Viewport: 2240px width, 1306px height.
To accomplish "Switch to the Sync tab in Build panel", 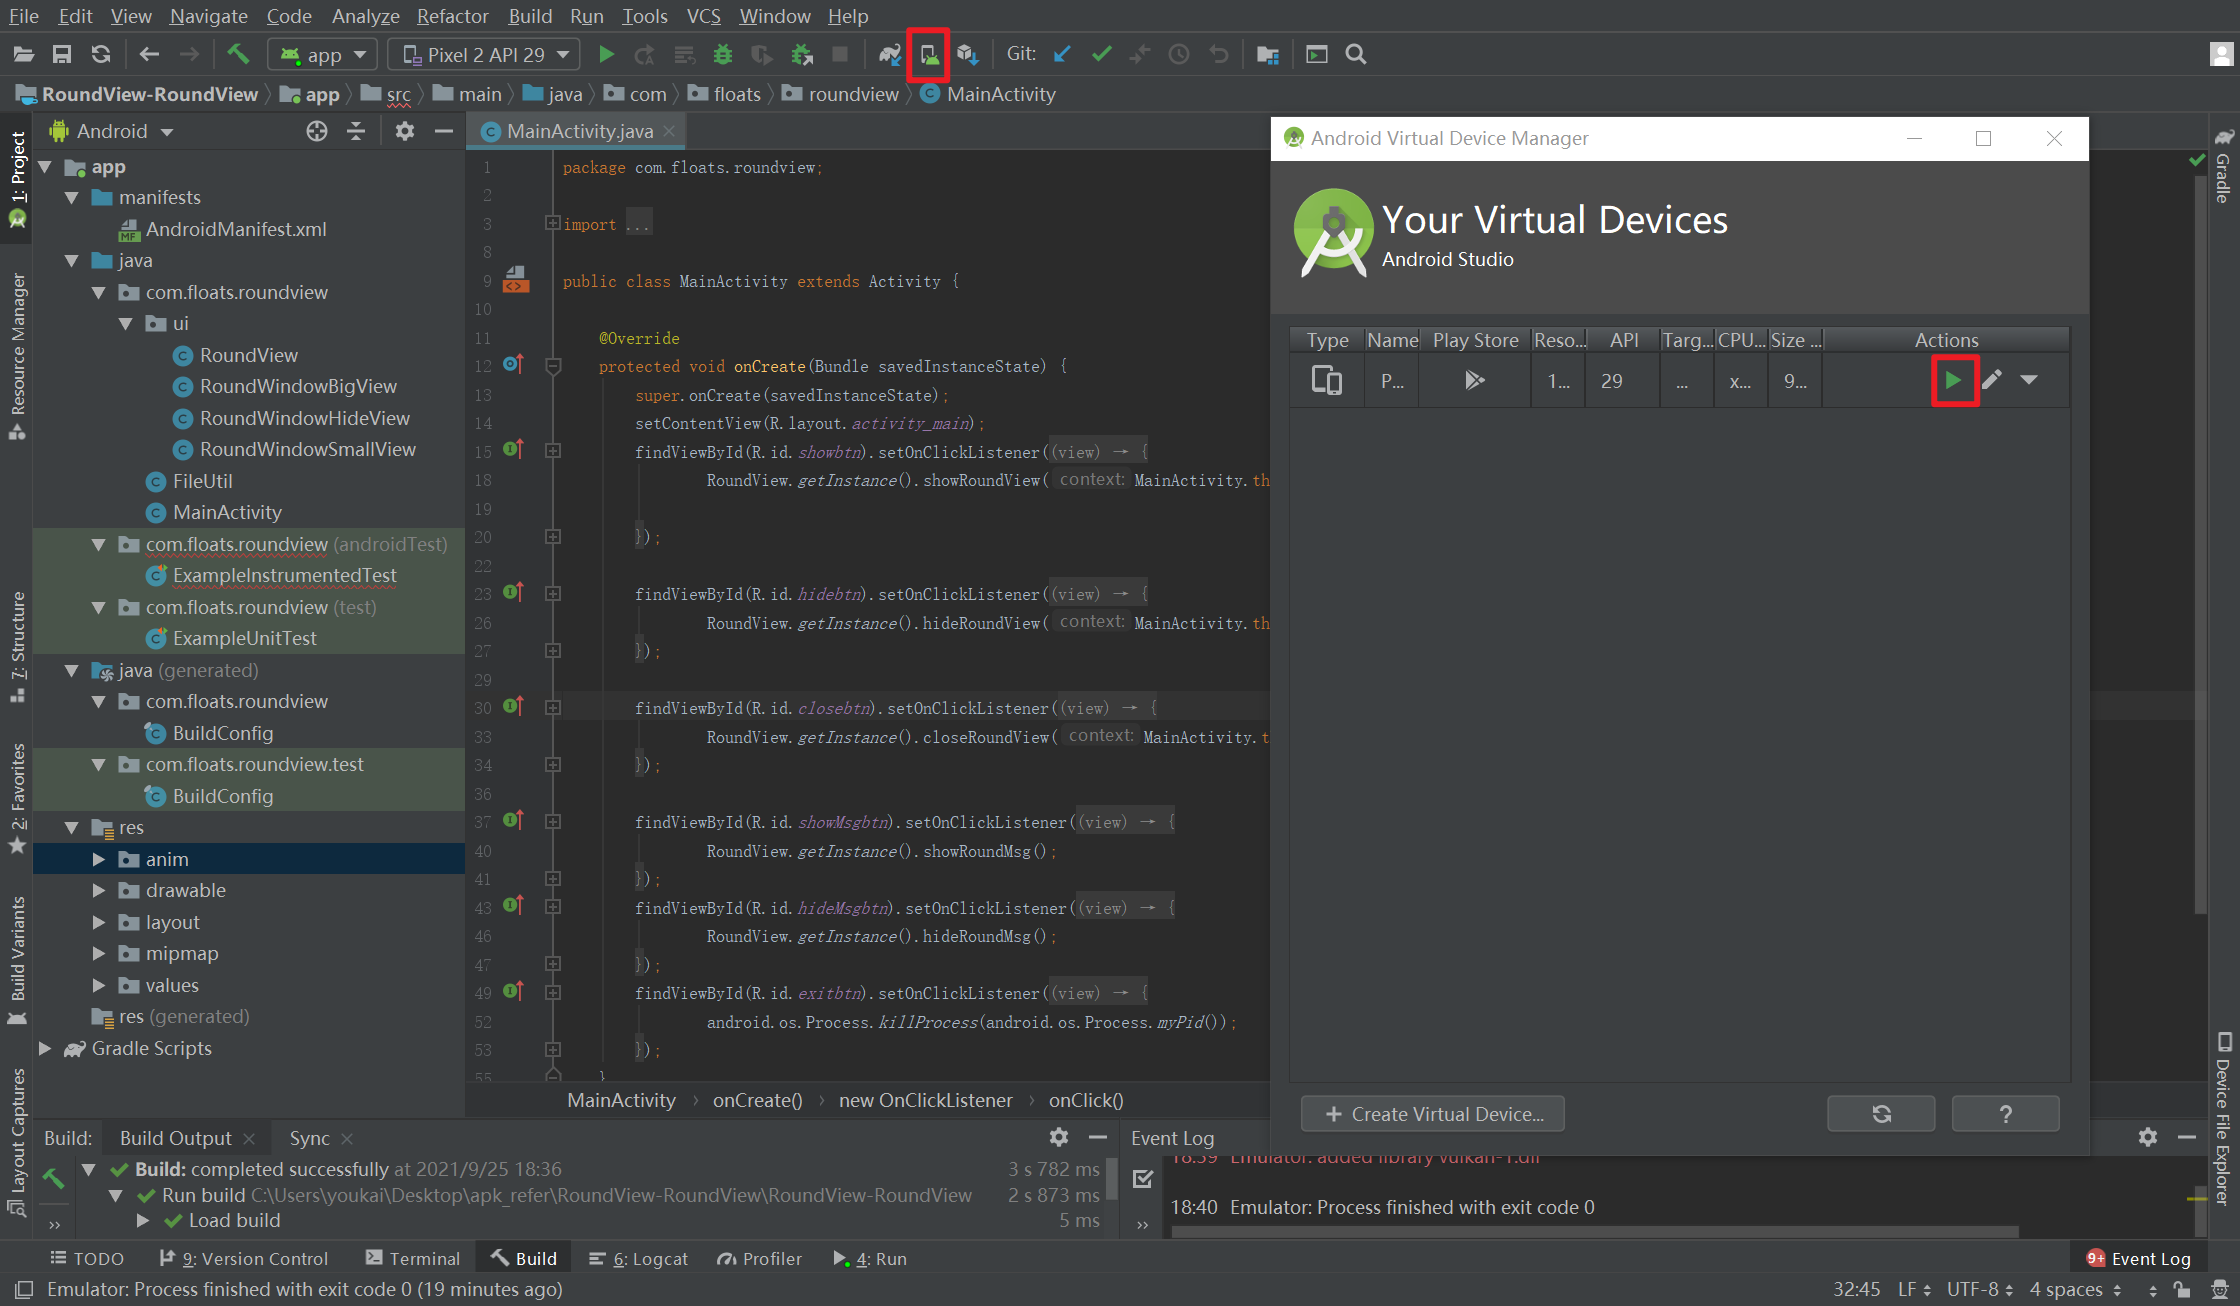I will tap(309, 1138).
